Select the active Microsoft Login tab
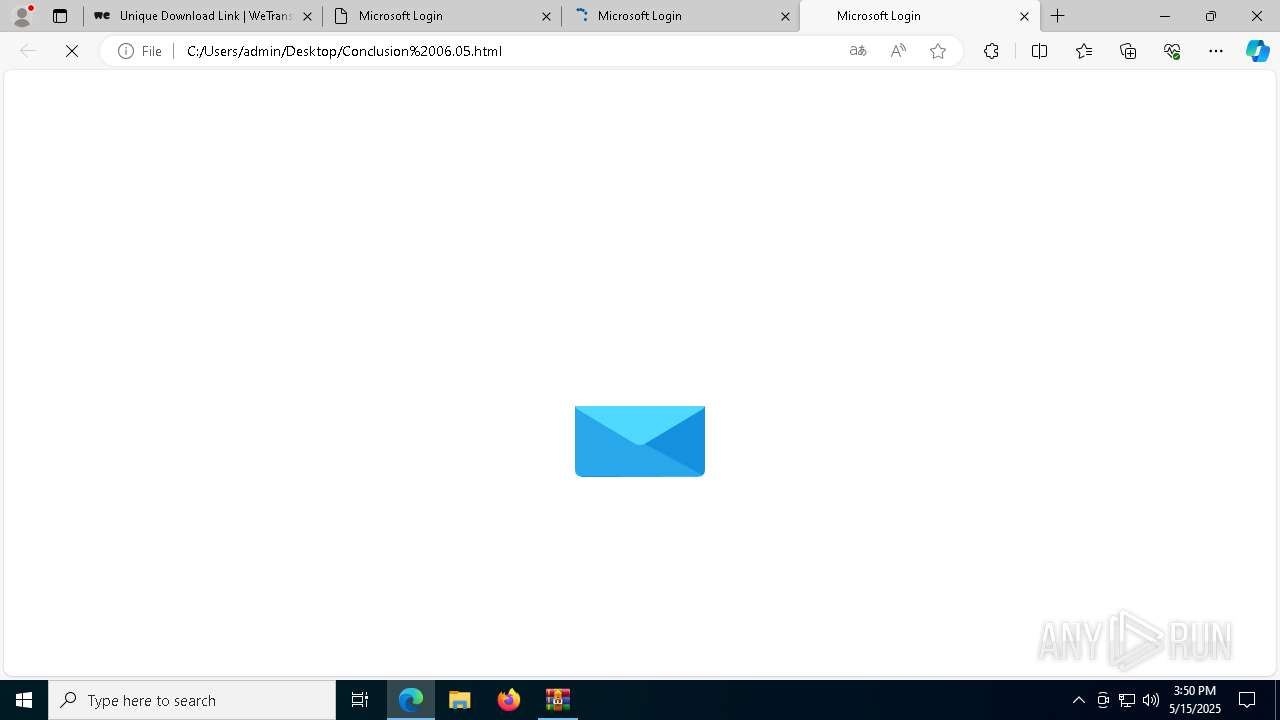This screenshot has width=1280, height=720. pyautogui.click(x=920, y=16)
